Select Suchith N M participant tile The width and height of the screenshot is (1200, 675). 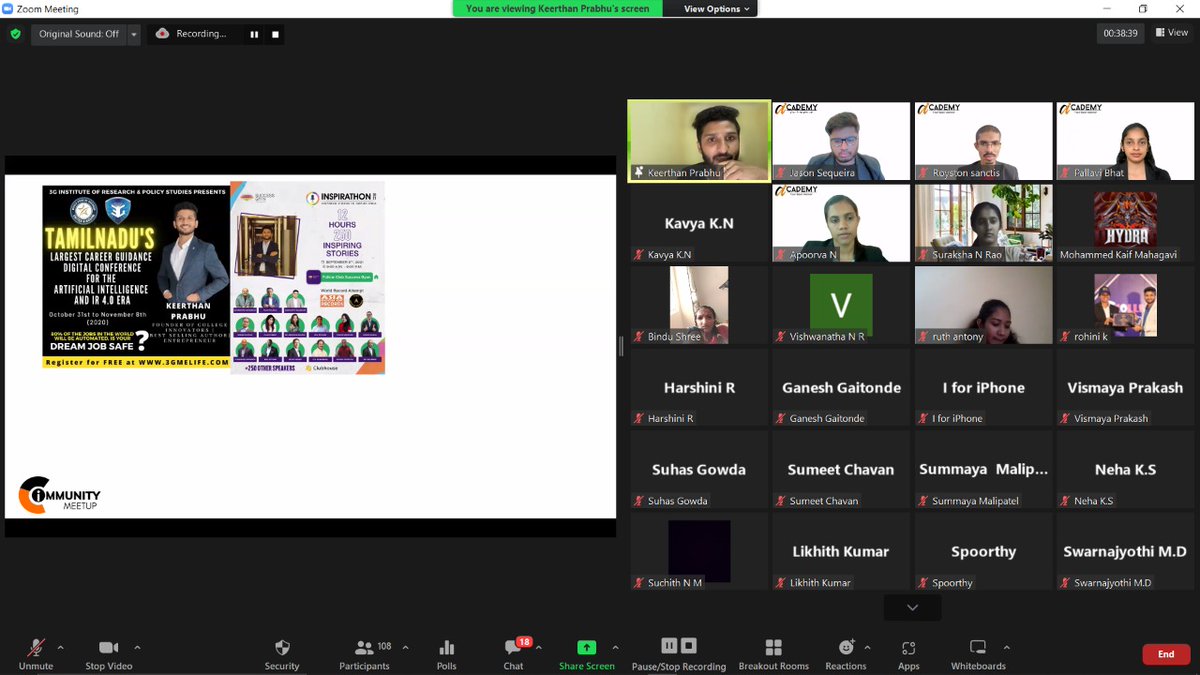[699, 551]
